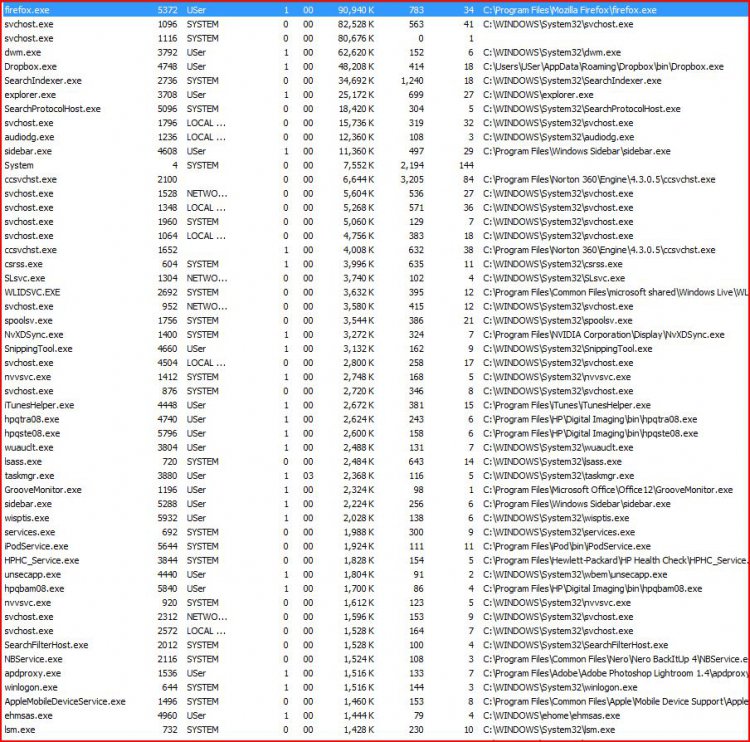The width and height of the screenshot is (750, 742).
Task: Select the SearchFilterHost.exe process name
Action: click(46, 645)
